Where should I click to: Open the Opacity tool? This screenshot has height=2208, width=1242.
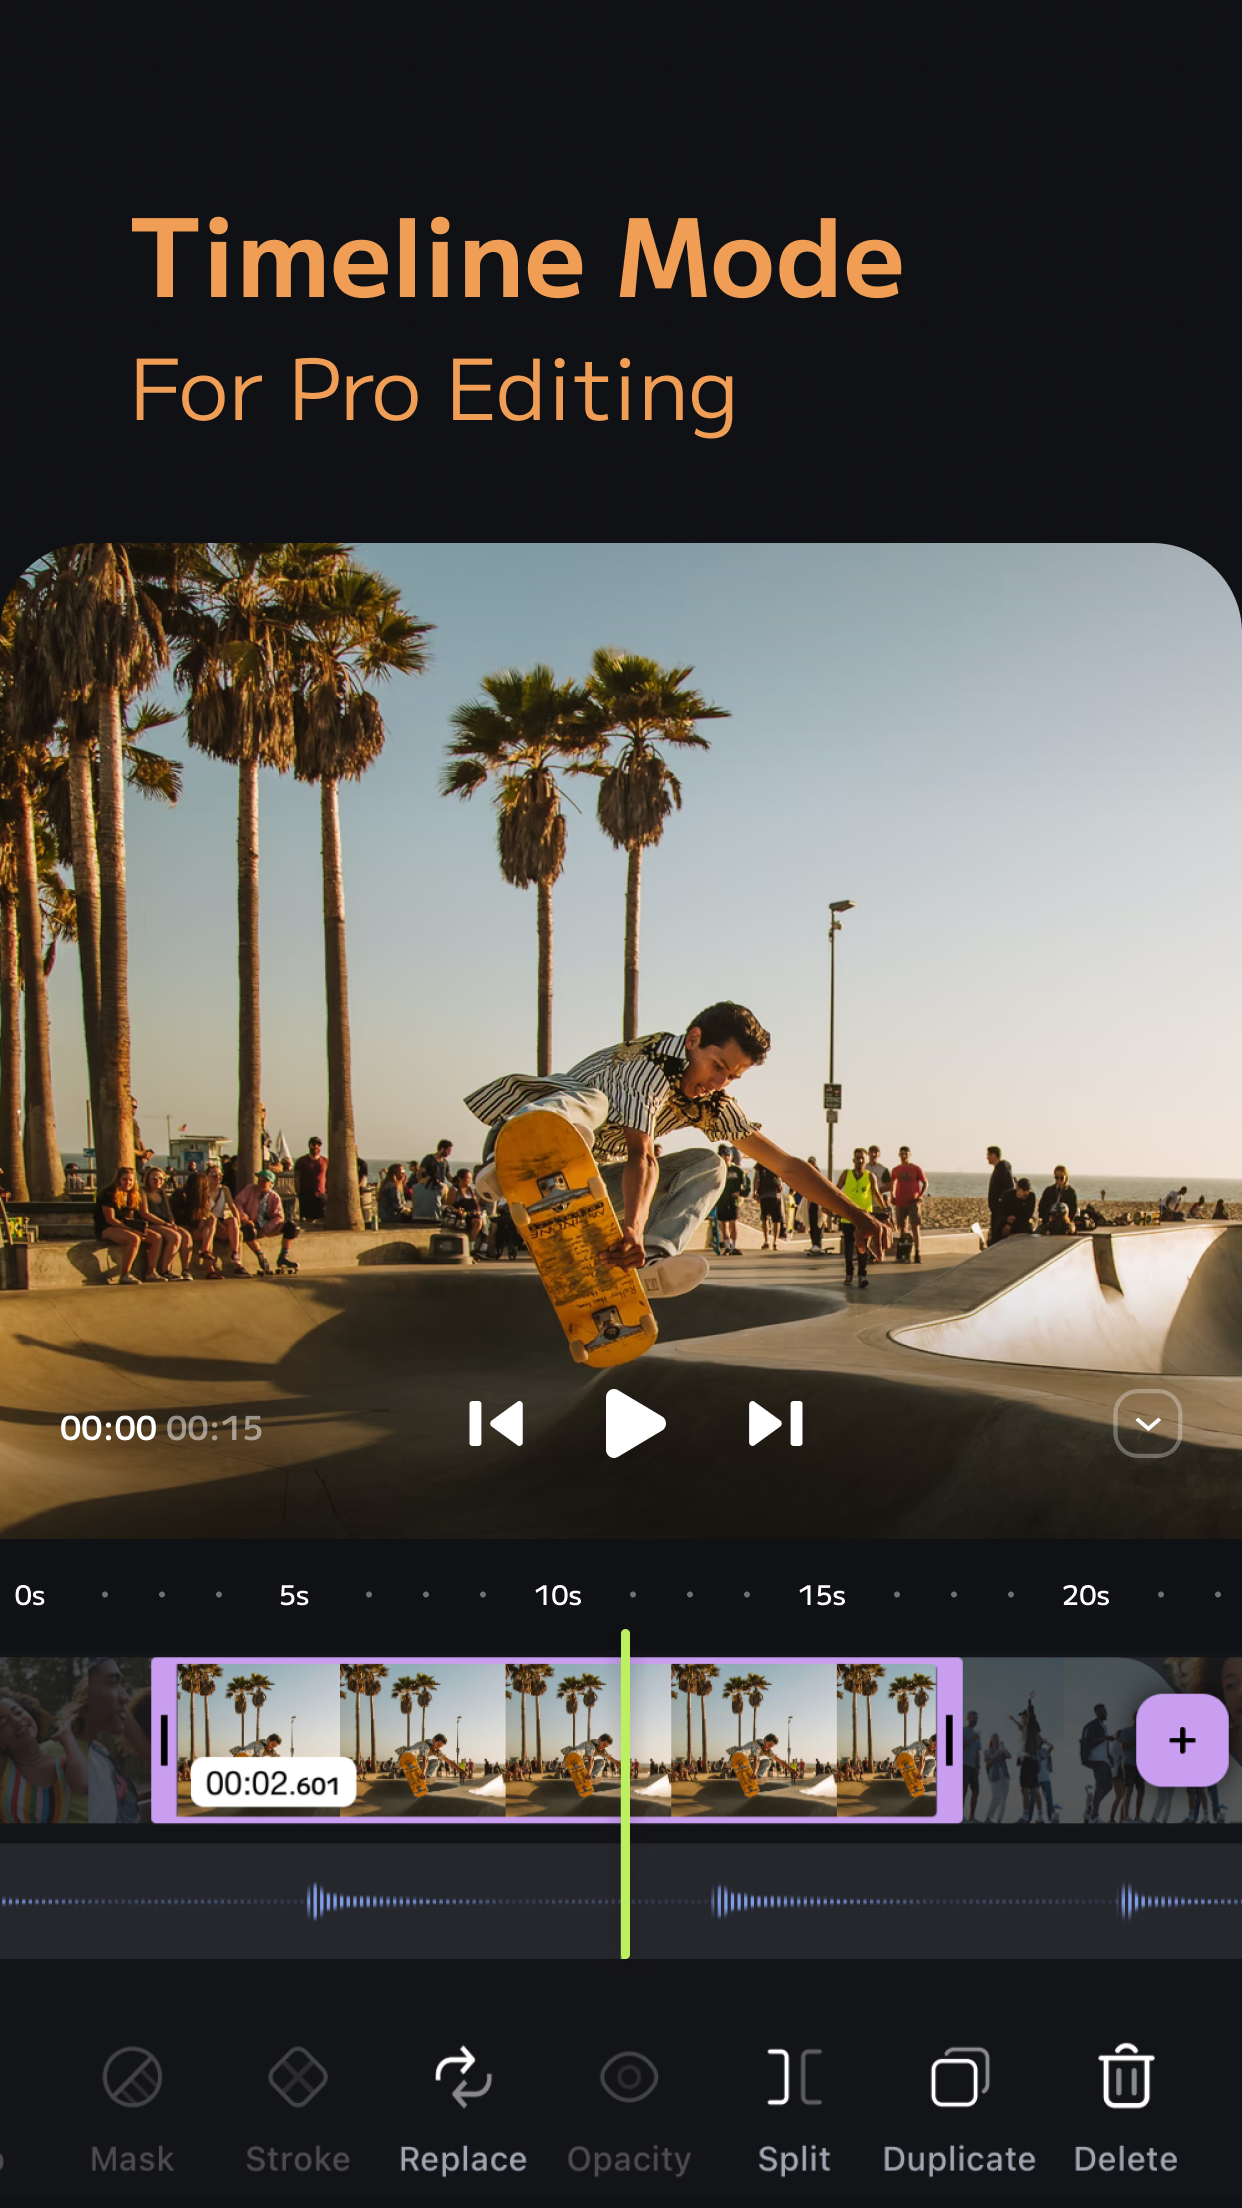click(629, 2110)
